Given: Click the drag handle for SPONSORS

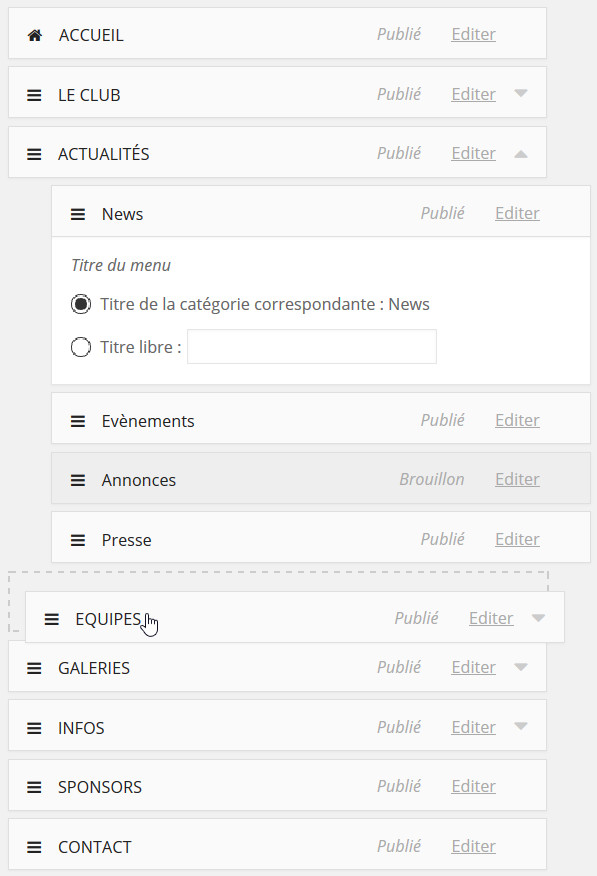Looking at the screenshot, I should tap(34, 787).
